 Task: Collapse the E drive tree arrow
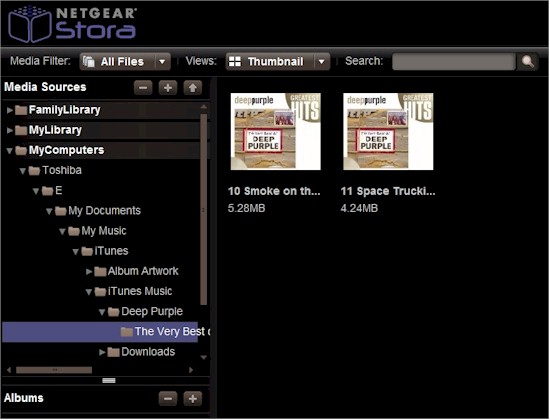tap(36, 191)
